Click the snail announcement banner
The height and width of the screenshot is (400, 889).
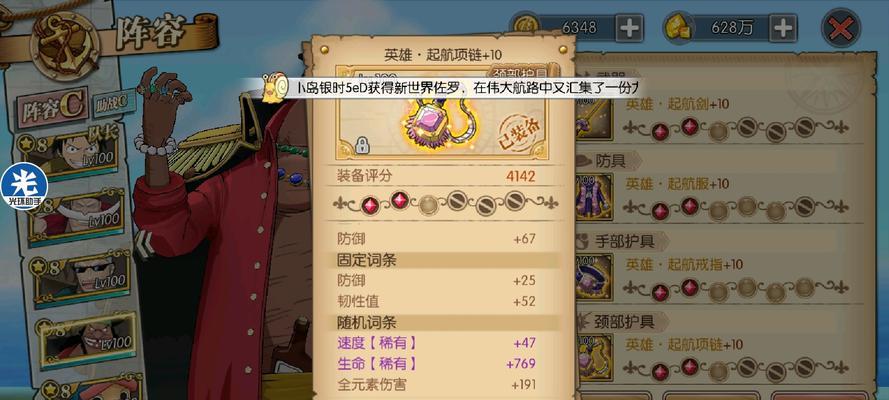pyautogui.click(x=445, y=88)
